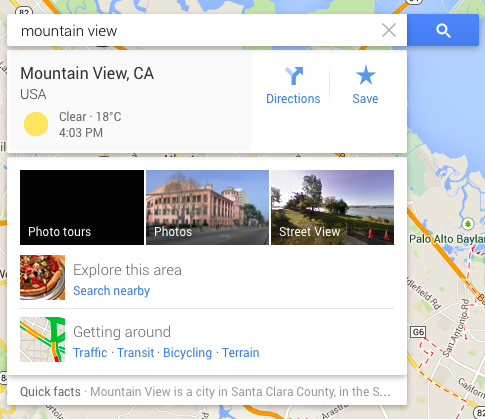
Task: Click the blue search magnifier button
Action: (443, 30)
